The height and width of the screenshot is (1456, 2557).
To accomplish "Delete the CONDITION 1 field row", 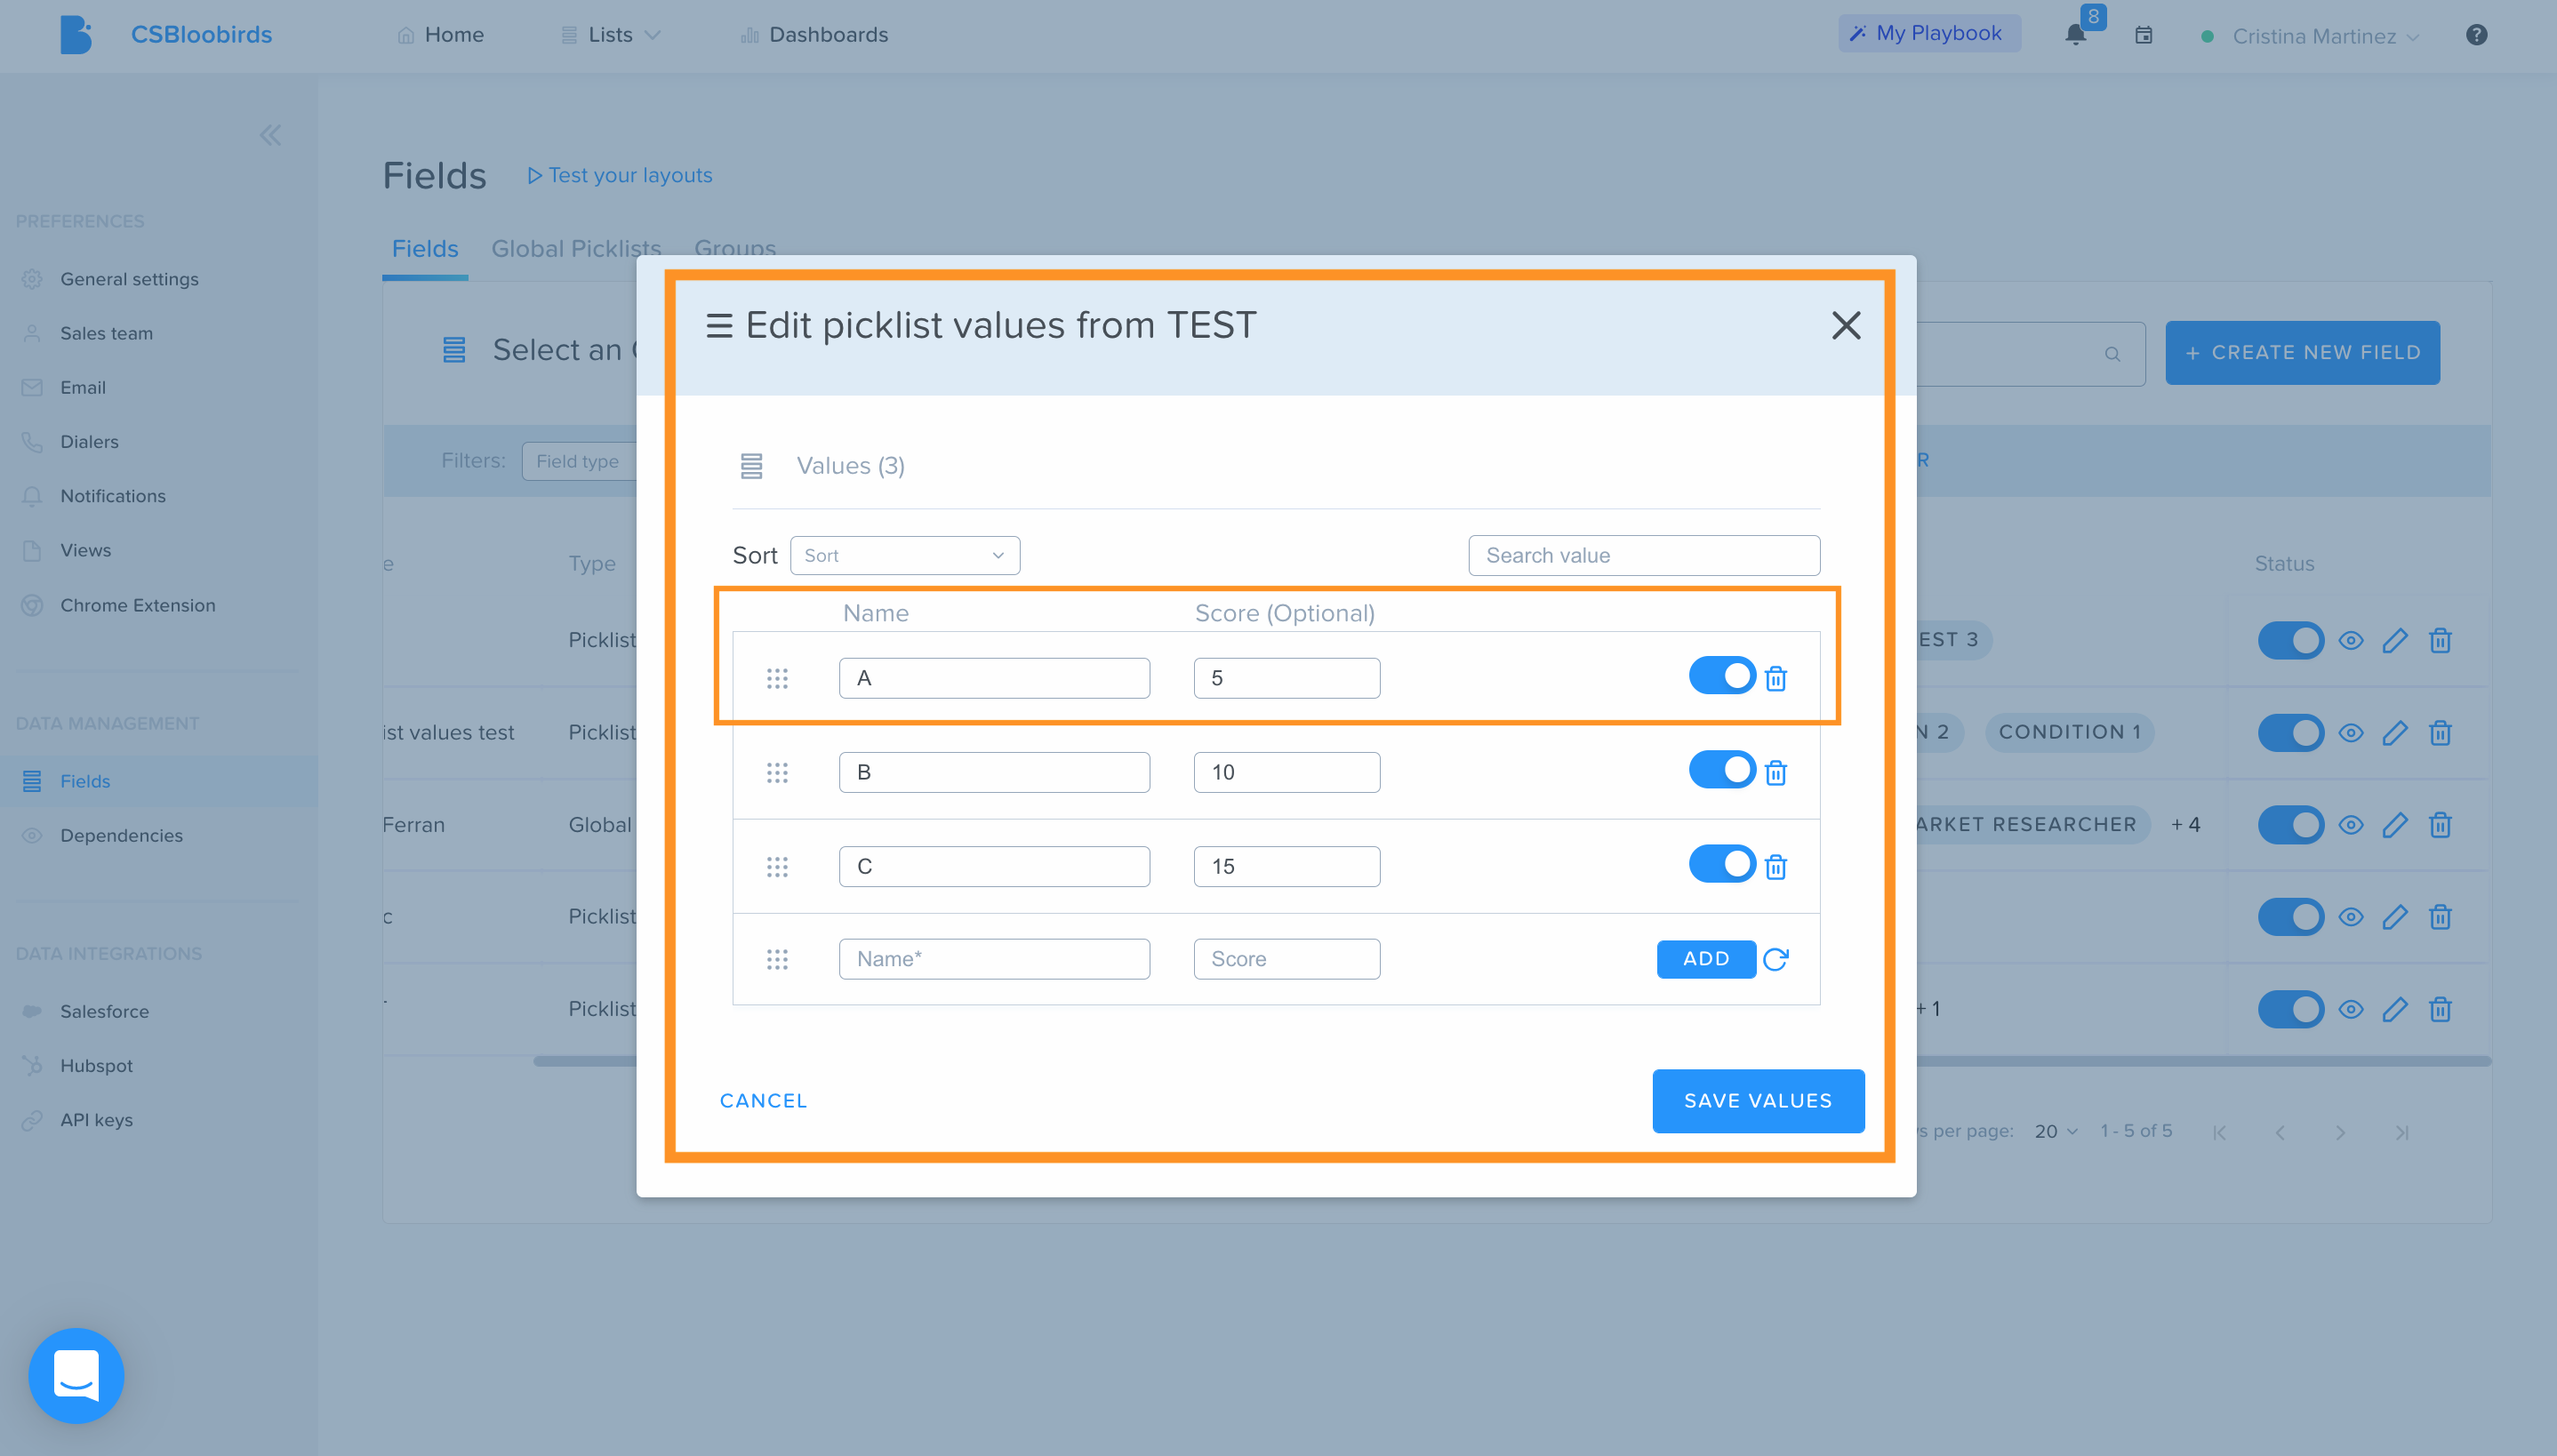I will click(2440, 733).
